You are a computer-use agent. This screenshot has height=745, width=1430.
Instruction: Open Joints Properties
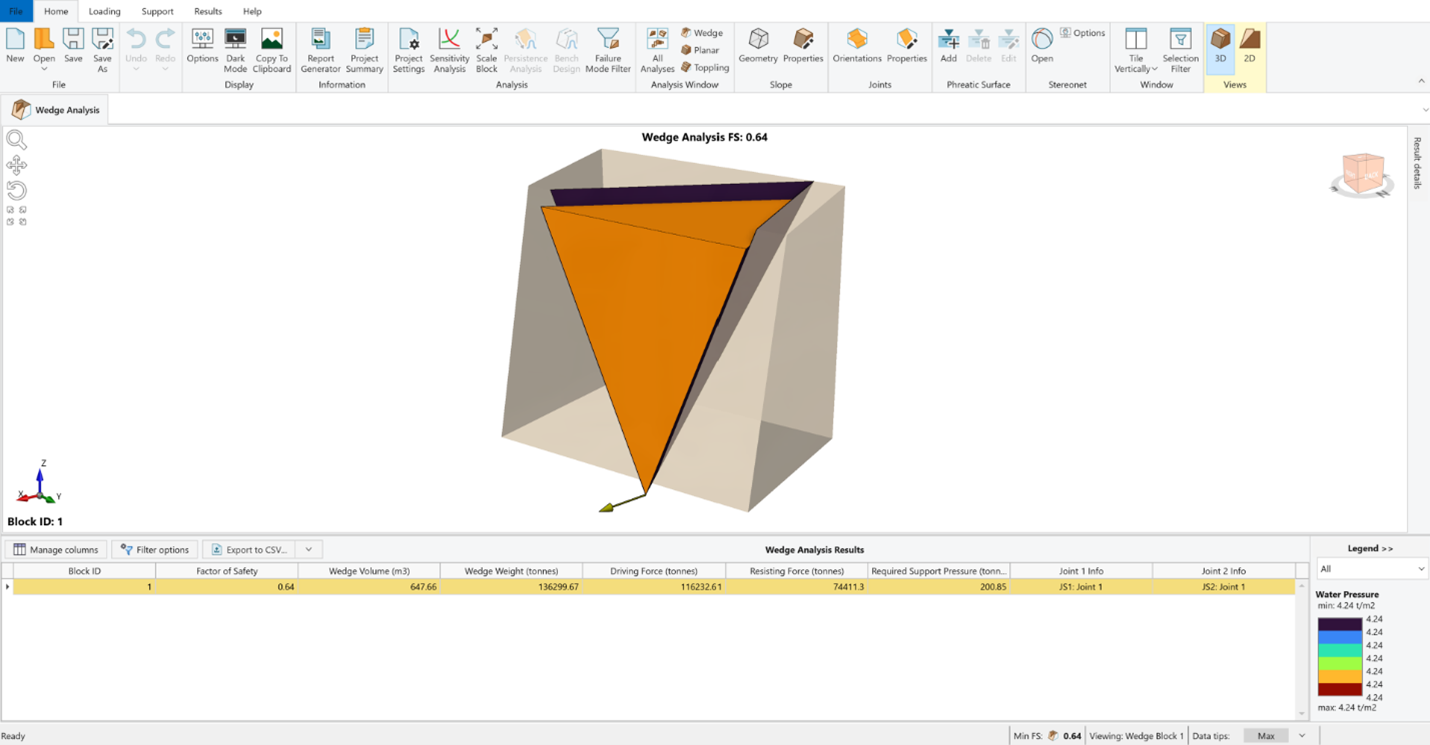(x=907, y=46)
